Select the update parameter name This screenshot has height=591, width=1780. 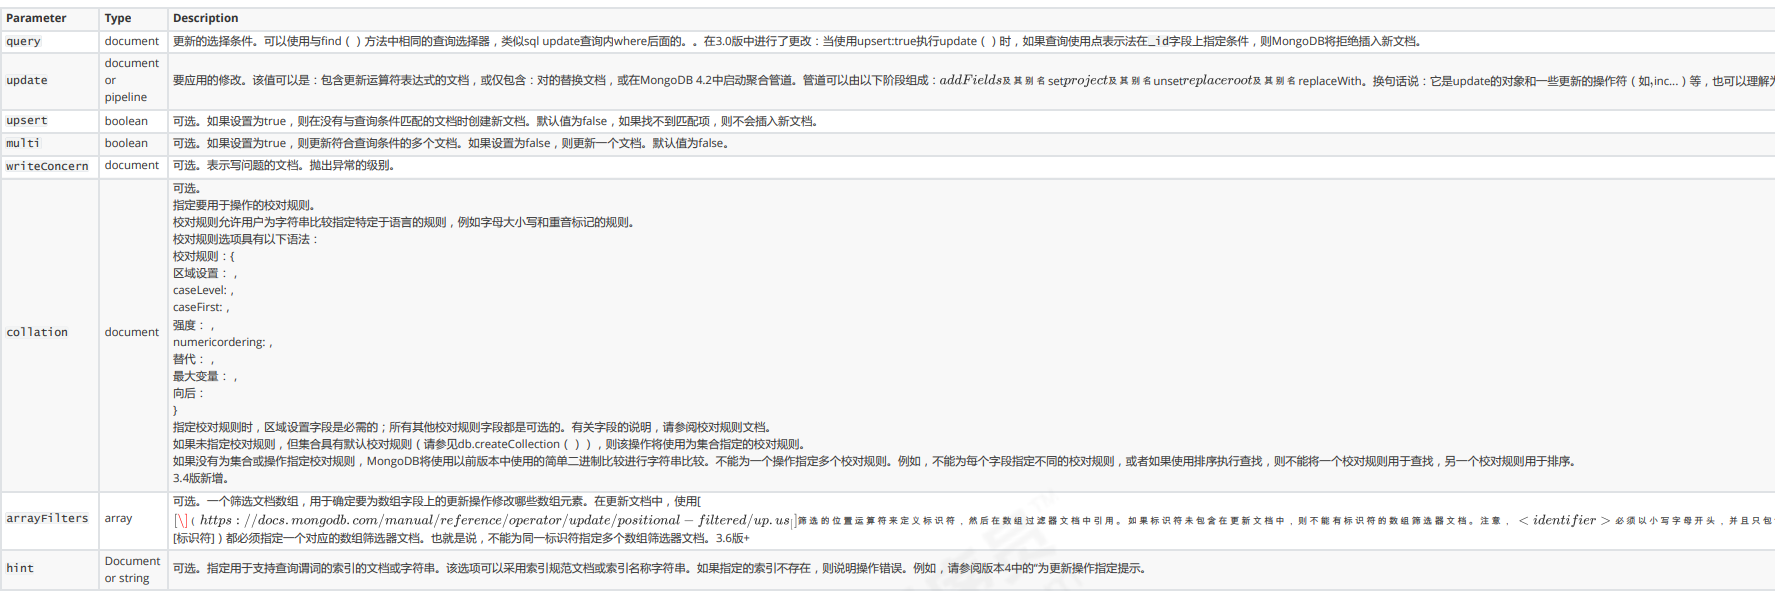click(27, 80)
